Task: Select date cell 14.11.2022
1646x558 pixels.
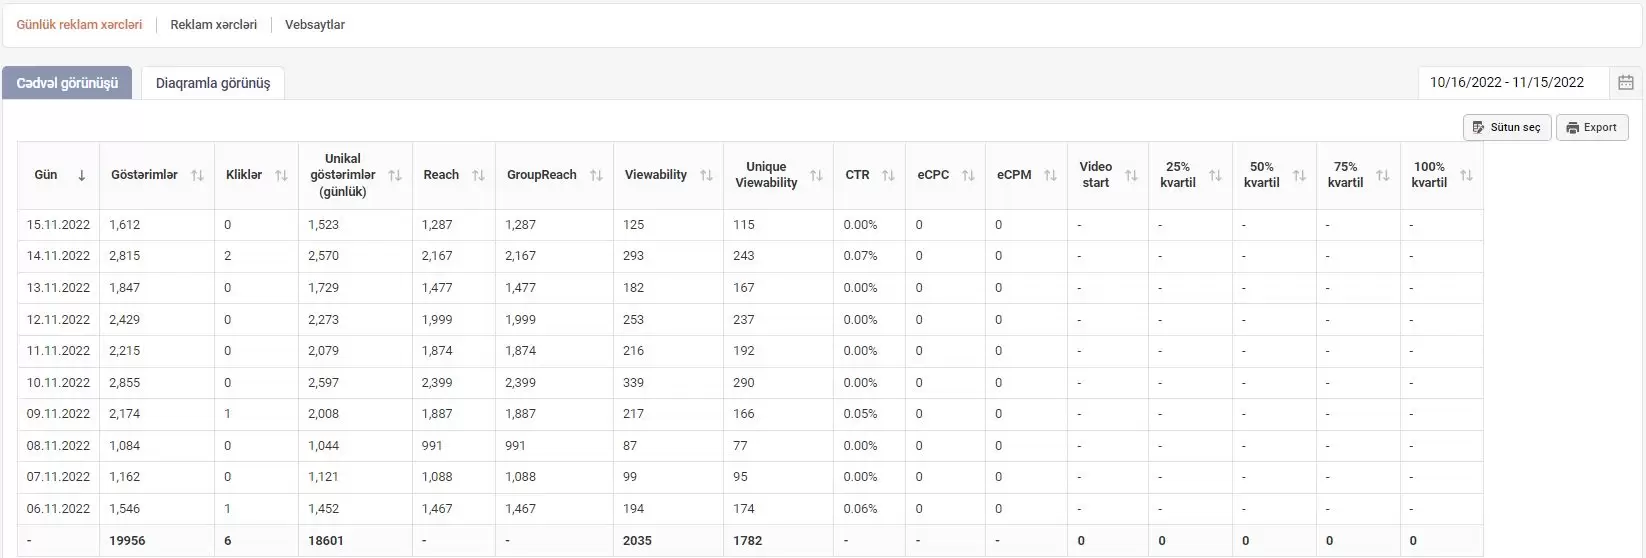Action: pos(58,256)
